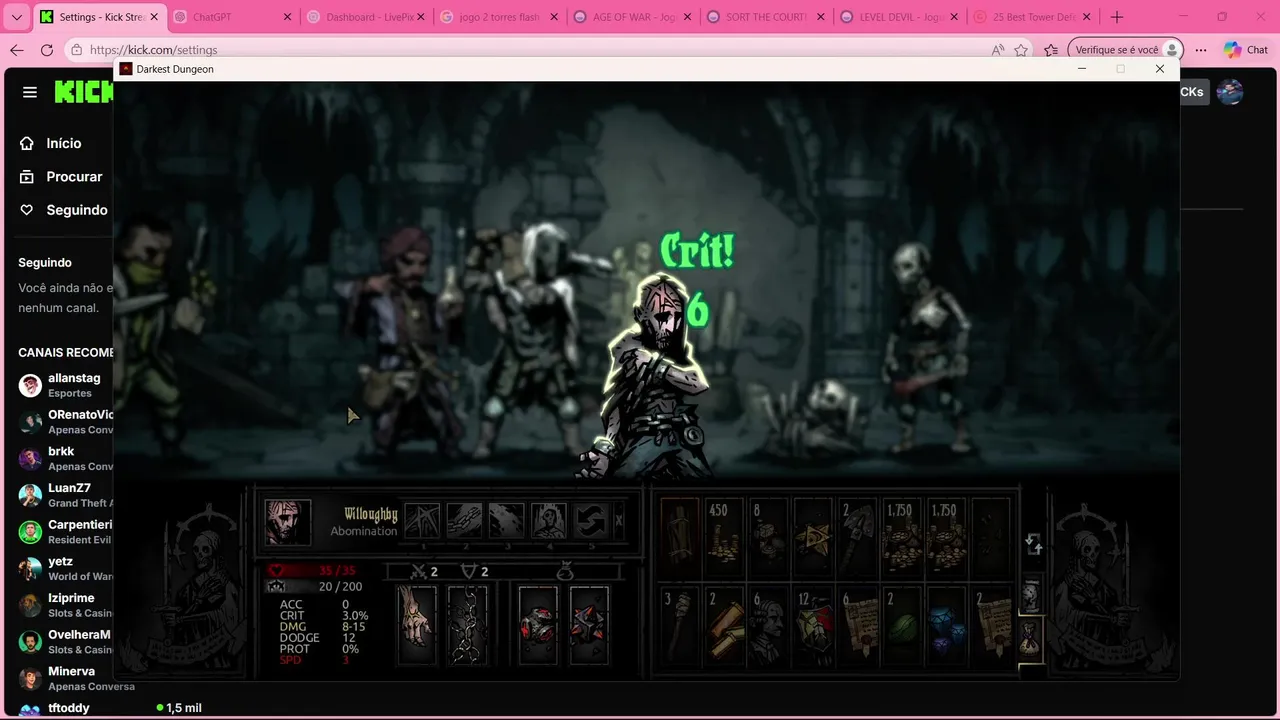Click the stress bar showing 20 / 200
The image size is (1280, 720).
314,587
